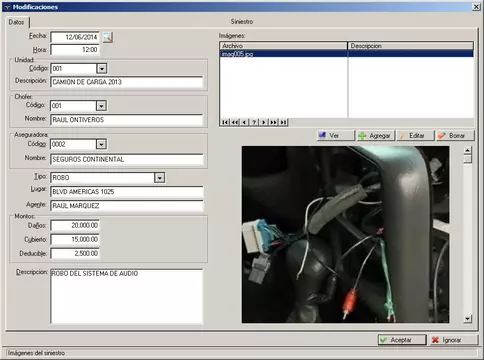Click the Agregar image button

(376, 135)
